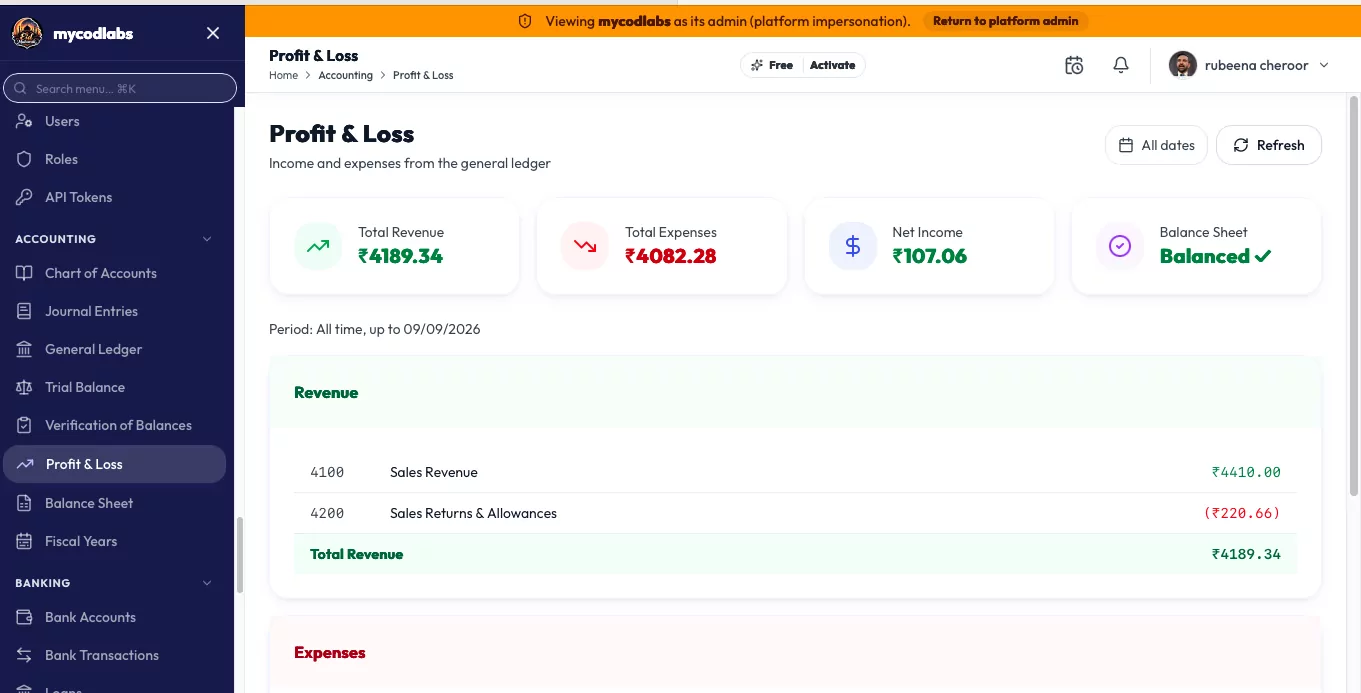Screen dimensions: 1361x693
Task: Open Verification of Balances
Action: 118,425
